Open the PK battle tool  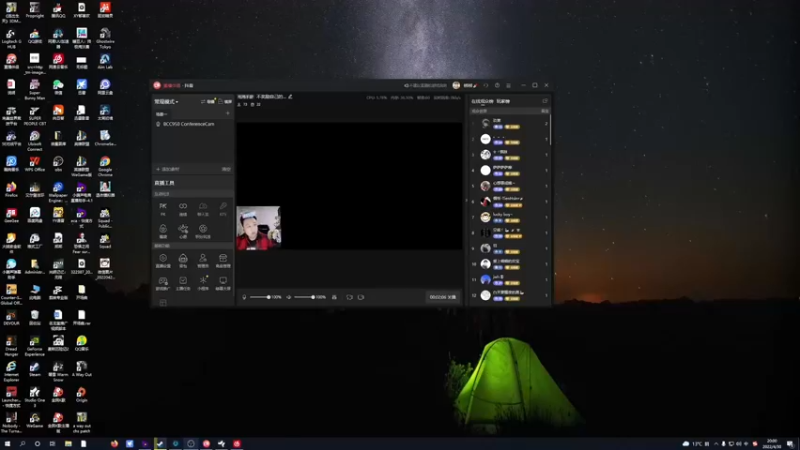tap(163, 209)
